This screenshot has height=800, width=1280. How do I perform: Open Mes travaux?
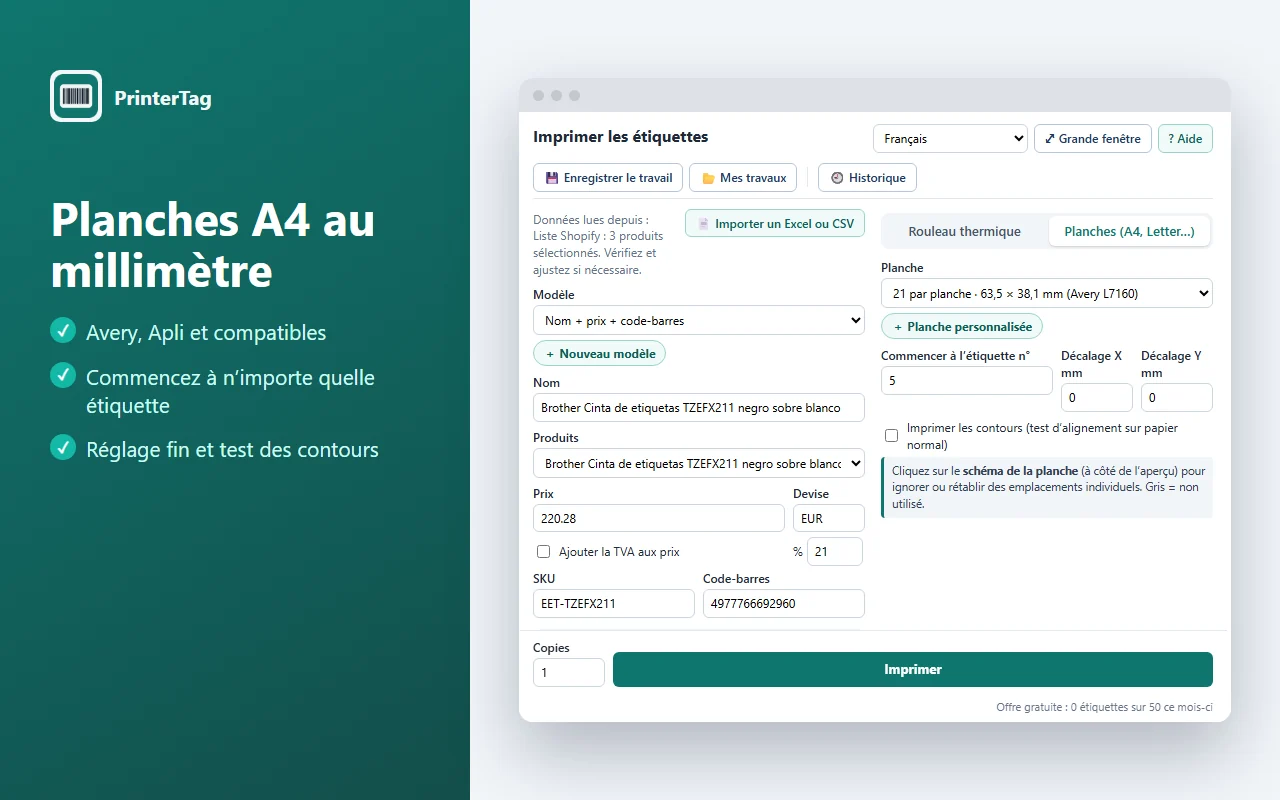(743, 178)
